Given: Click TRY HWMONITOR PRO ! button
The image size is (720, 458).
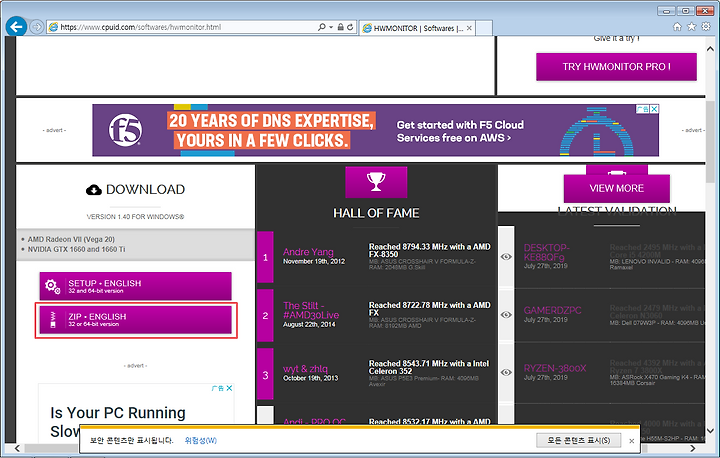Looking at the screenshot, I should pyautogui.click(x=616, y=67).
